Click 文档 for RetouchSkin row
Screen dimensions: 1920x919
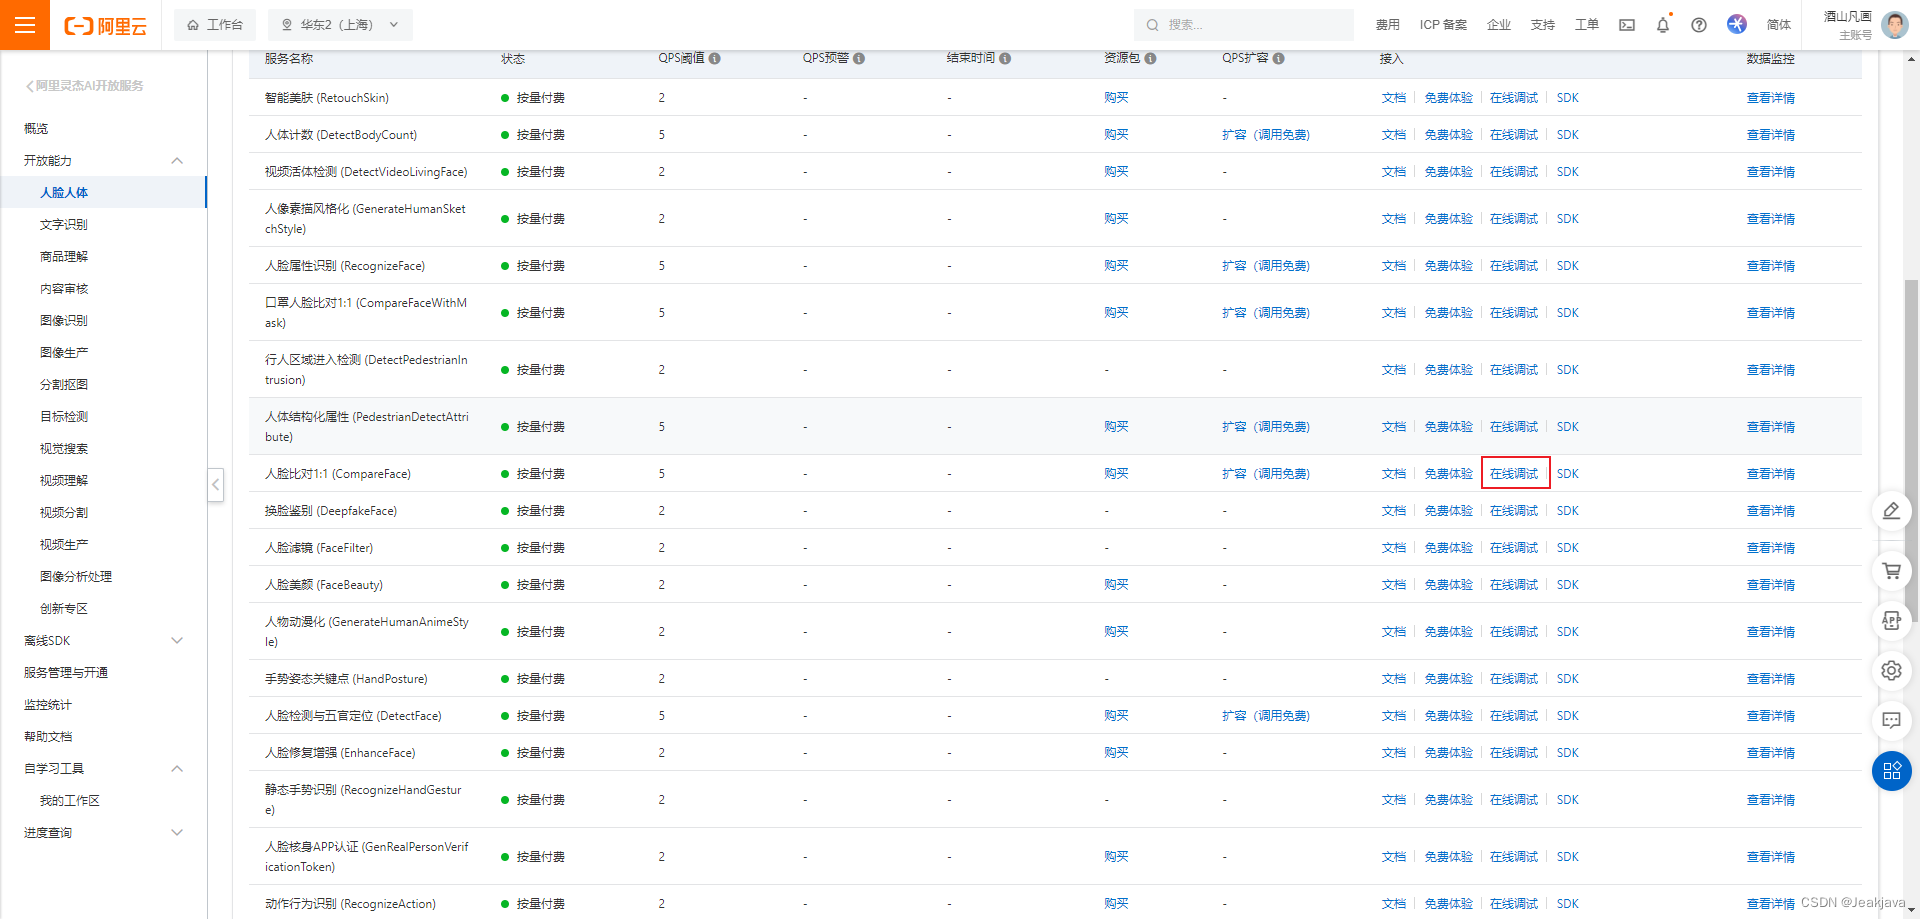[x=1393, y=98]
